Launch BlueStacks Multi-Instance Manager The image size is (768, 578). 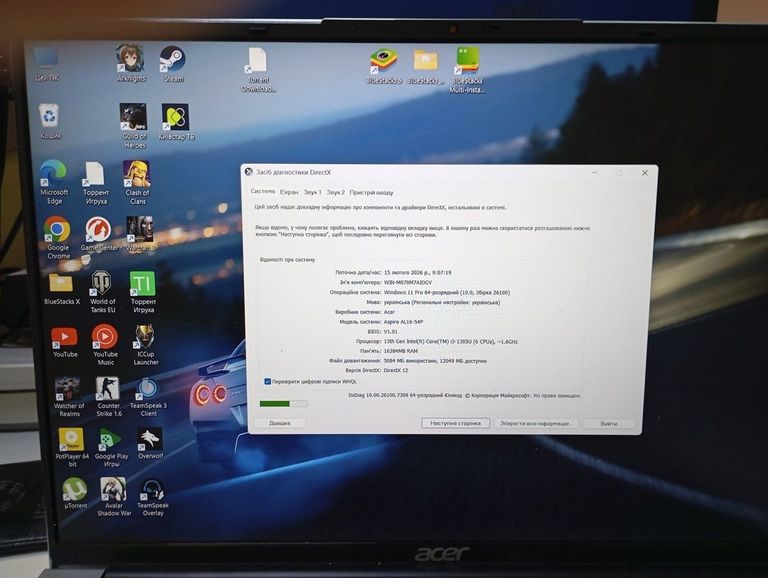pyautogui.click(x=467, y=69)
